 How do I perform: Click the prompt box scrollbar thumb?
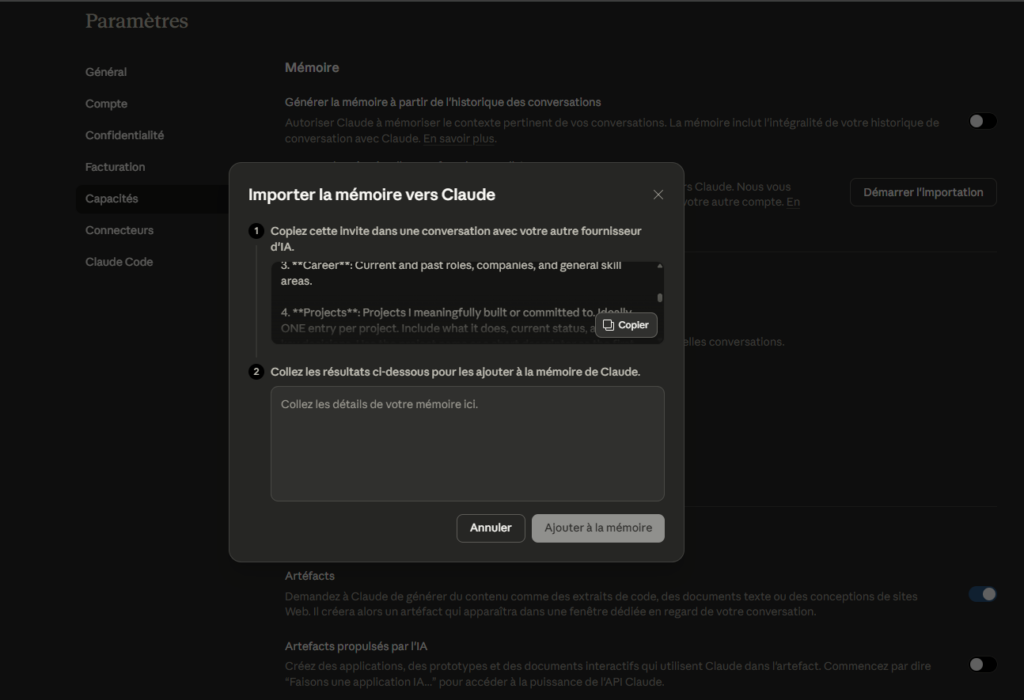(x=660, y=297)
